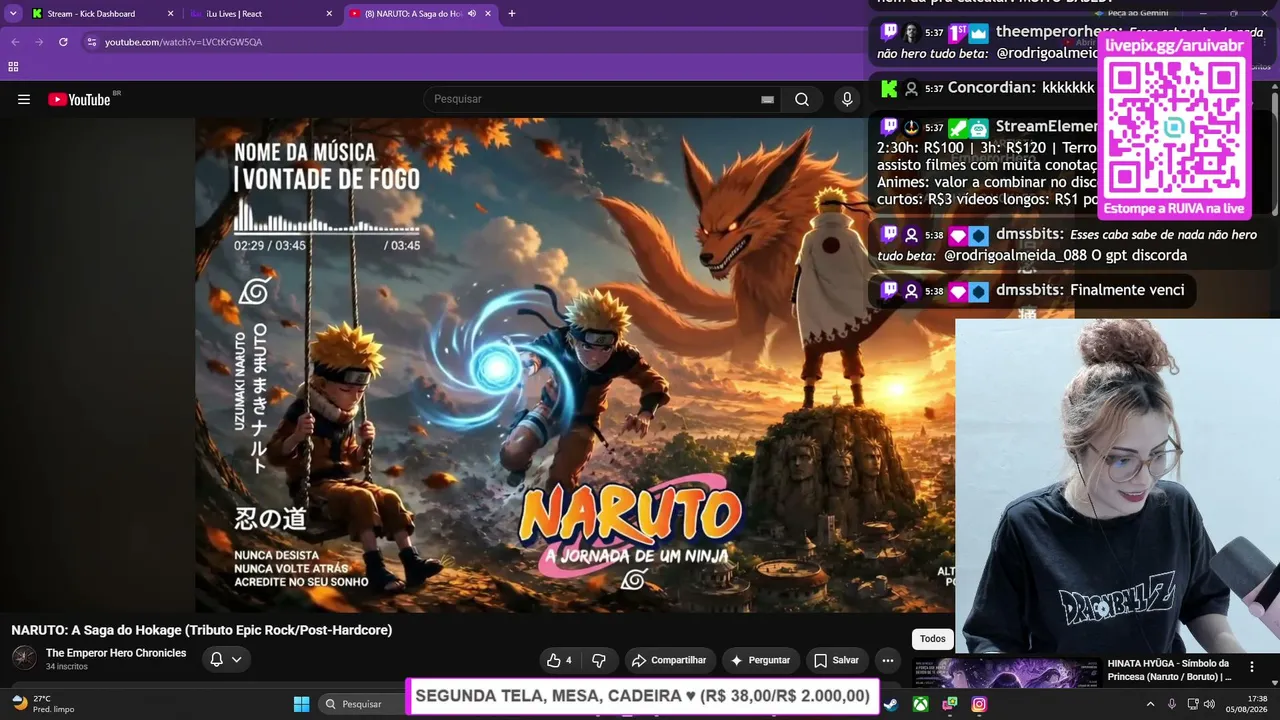Image resolution: width=1280 pixels, height=720 pixels.
Task: Open the HINATA HYŪGA suggested video title
Action: [x=1170, y=670]
